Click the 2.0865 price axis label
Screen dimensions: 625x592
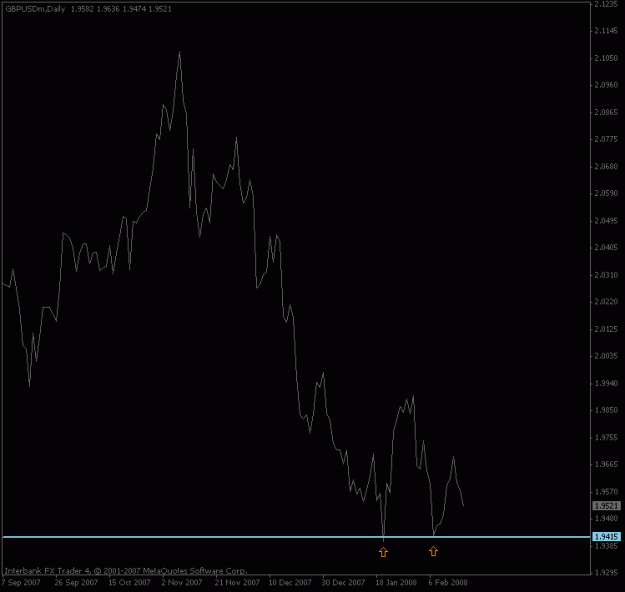pyautogui.click(x=606, y=112)
